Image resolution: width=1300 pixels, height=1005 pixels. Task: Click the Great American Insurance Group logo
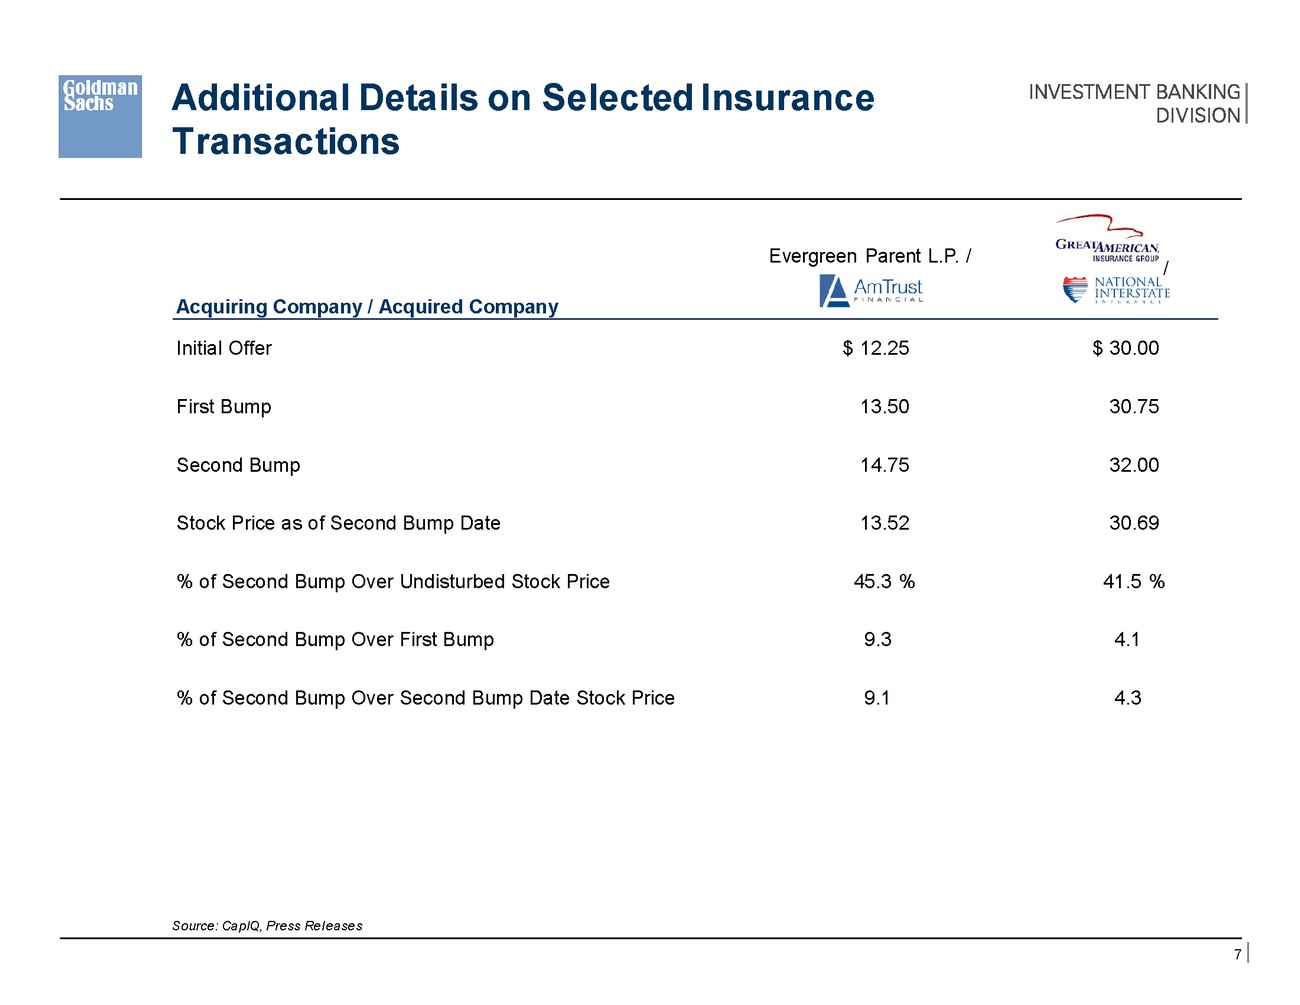[x=1107, y=240]
